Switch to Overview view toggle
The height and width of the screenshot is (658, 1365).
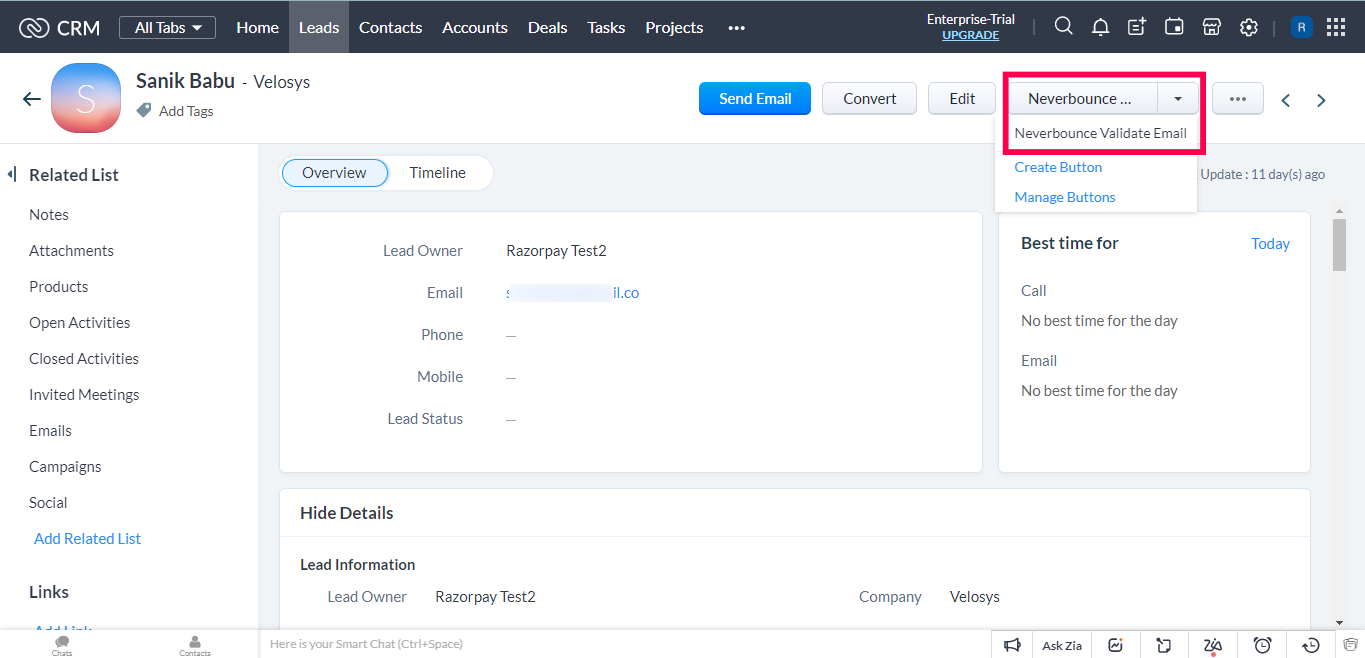click(334, 173)
